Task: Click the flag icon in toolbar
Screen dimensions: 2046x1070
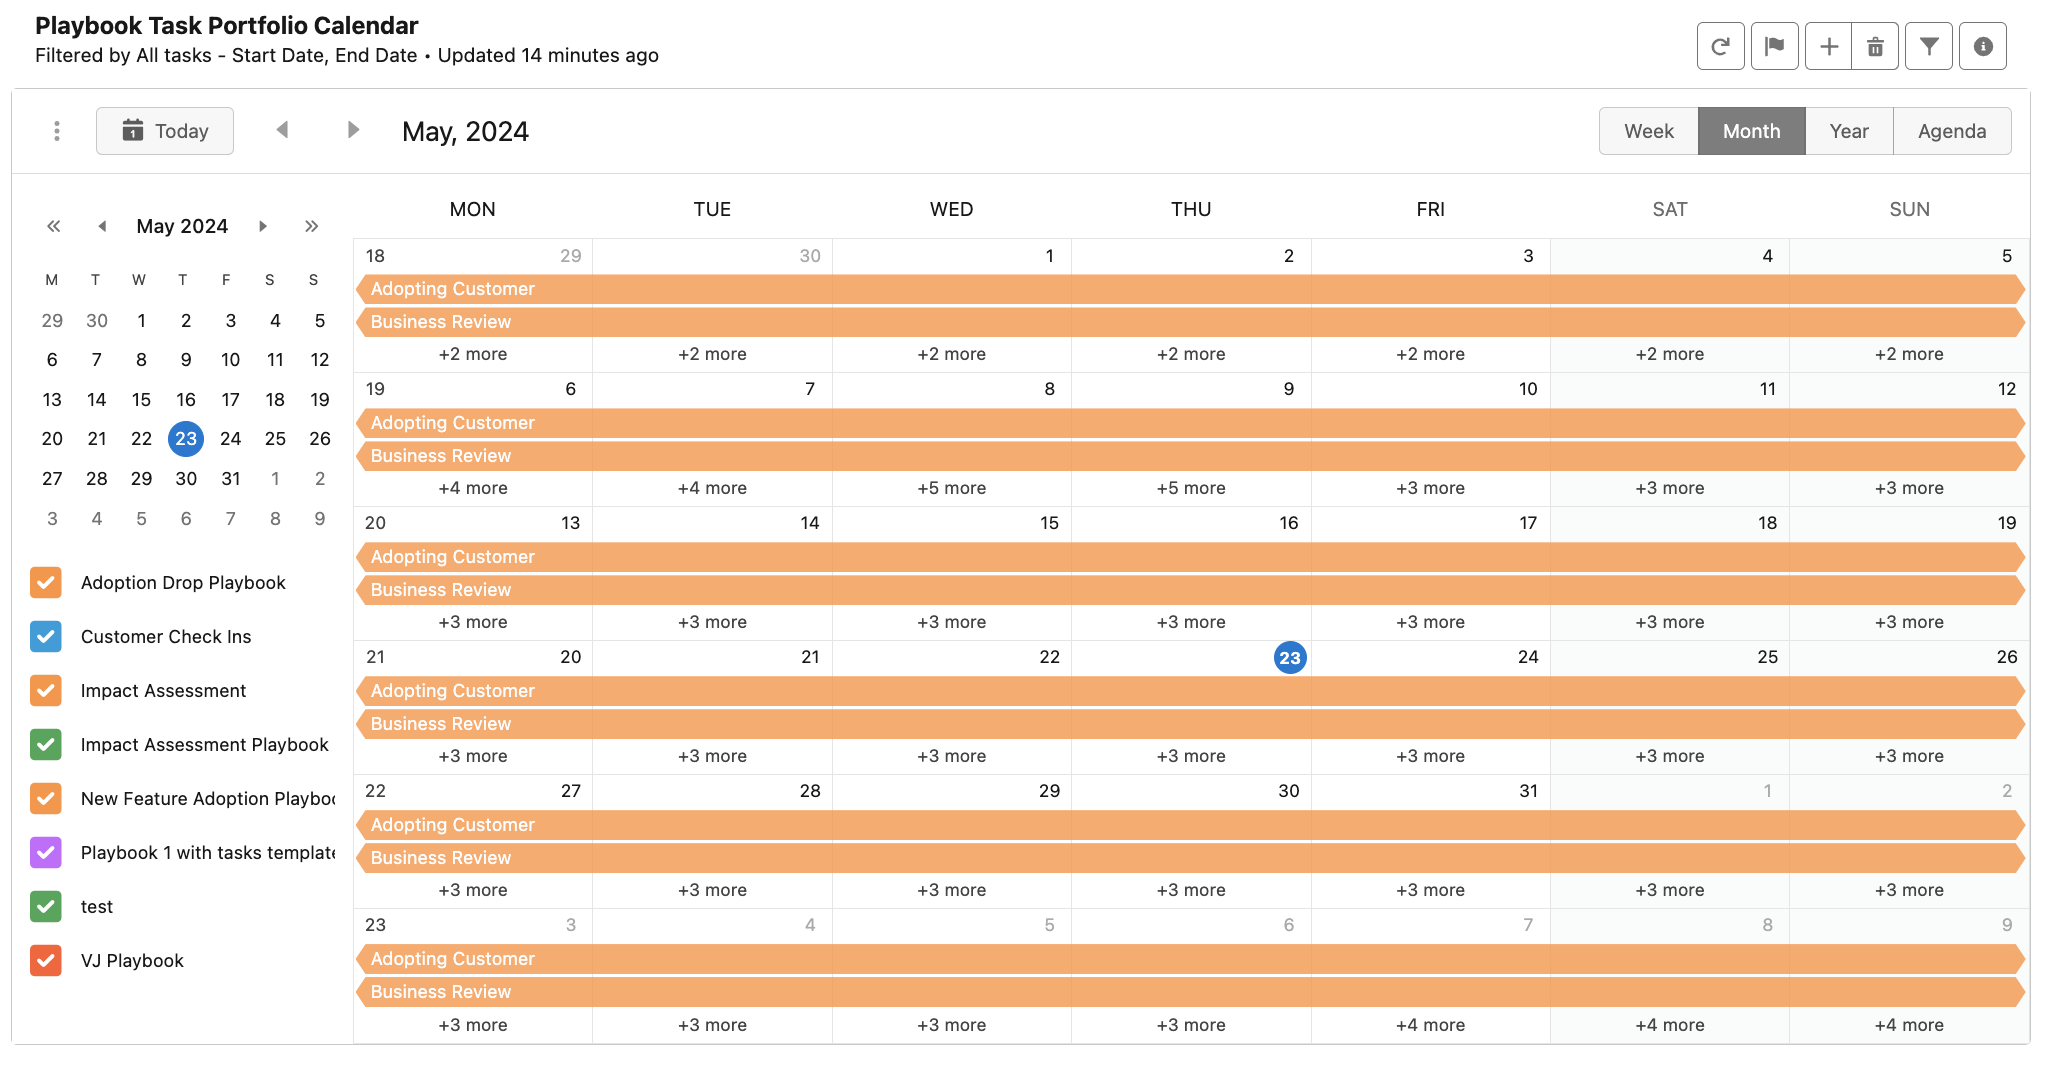Action: pyautogui.click(x=1775, y=46)
